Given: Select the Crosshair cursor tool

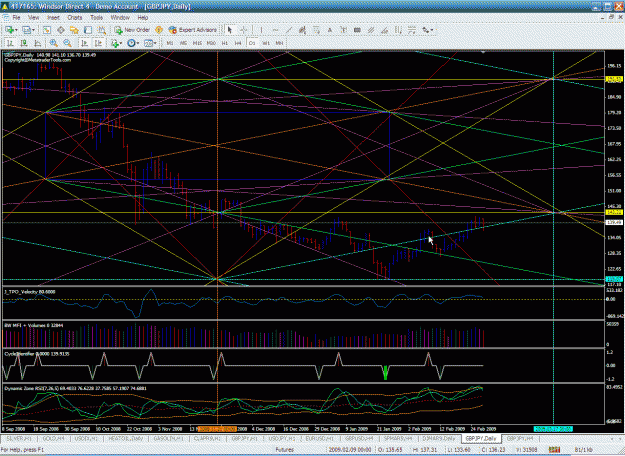Looking at the screenshot, I should coord(244,30).
